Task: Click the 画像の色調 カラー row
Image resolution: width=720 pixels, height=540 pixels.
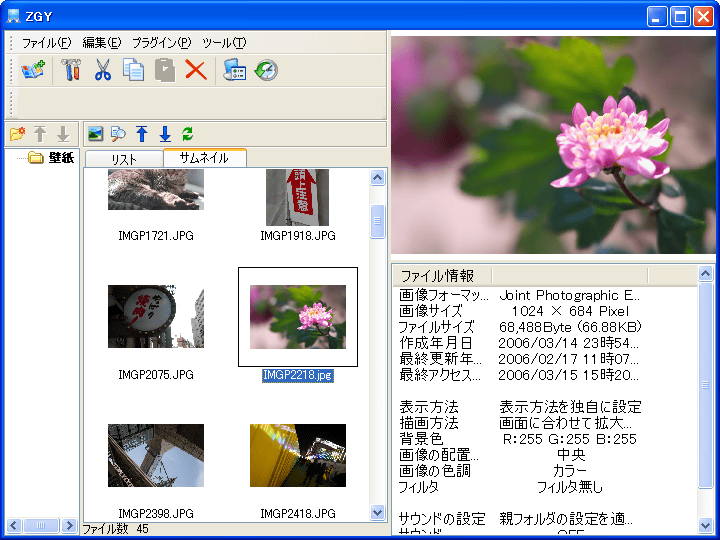Action: coord(520,471)
